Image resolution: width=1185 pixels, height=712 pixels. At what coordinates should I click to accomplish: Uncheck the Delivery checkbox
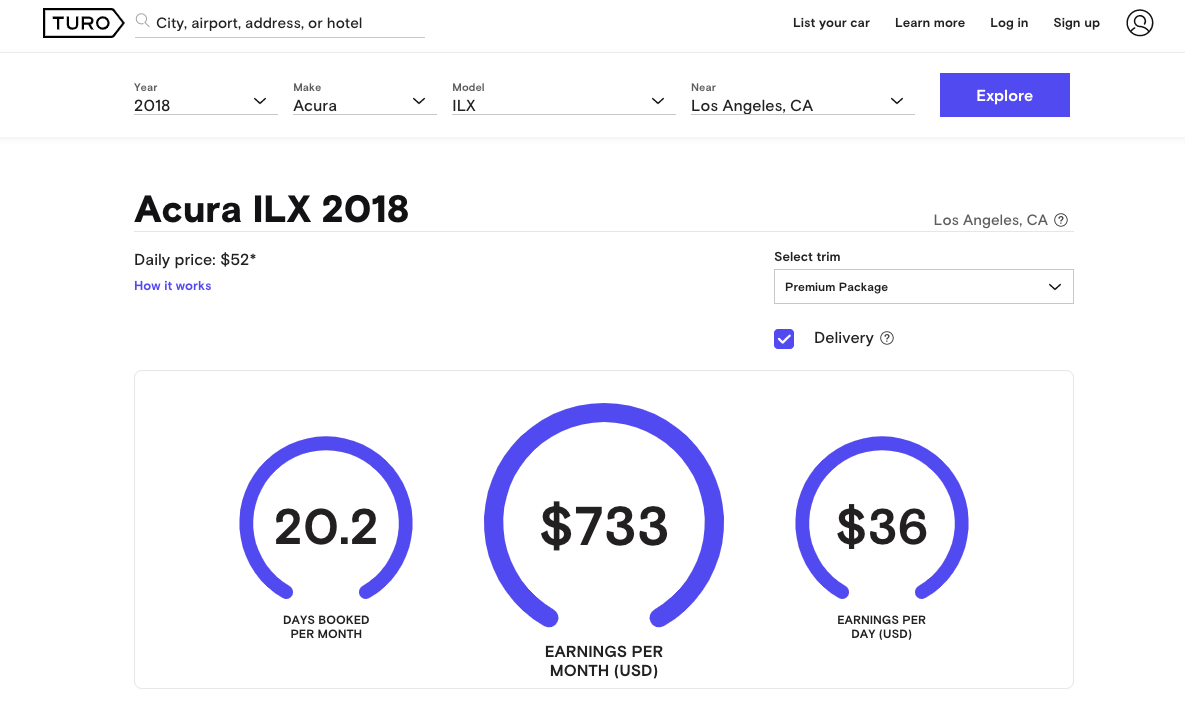(784, 339)
